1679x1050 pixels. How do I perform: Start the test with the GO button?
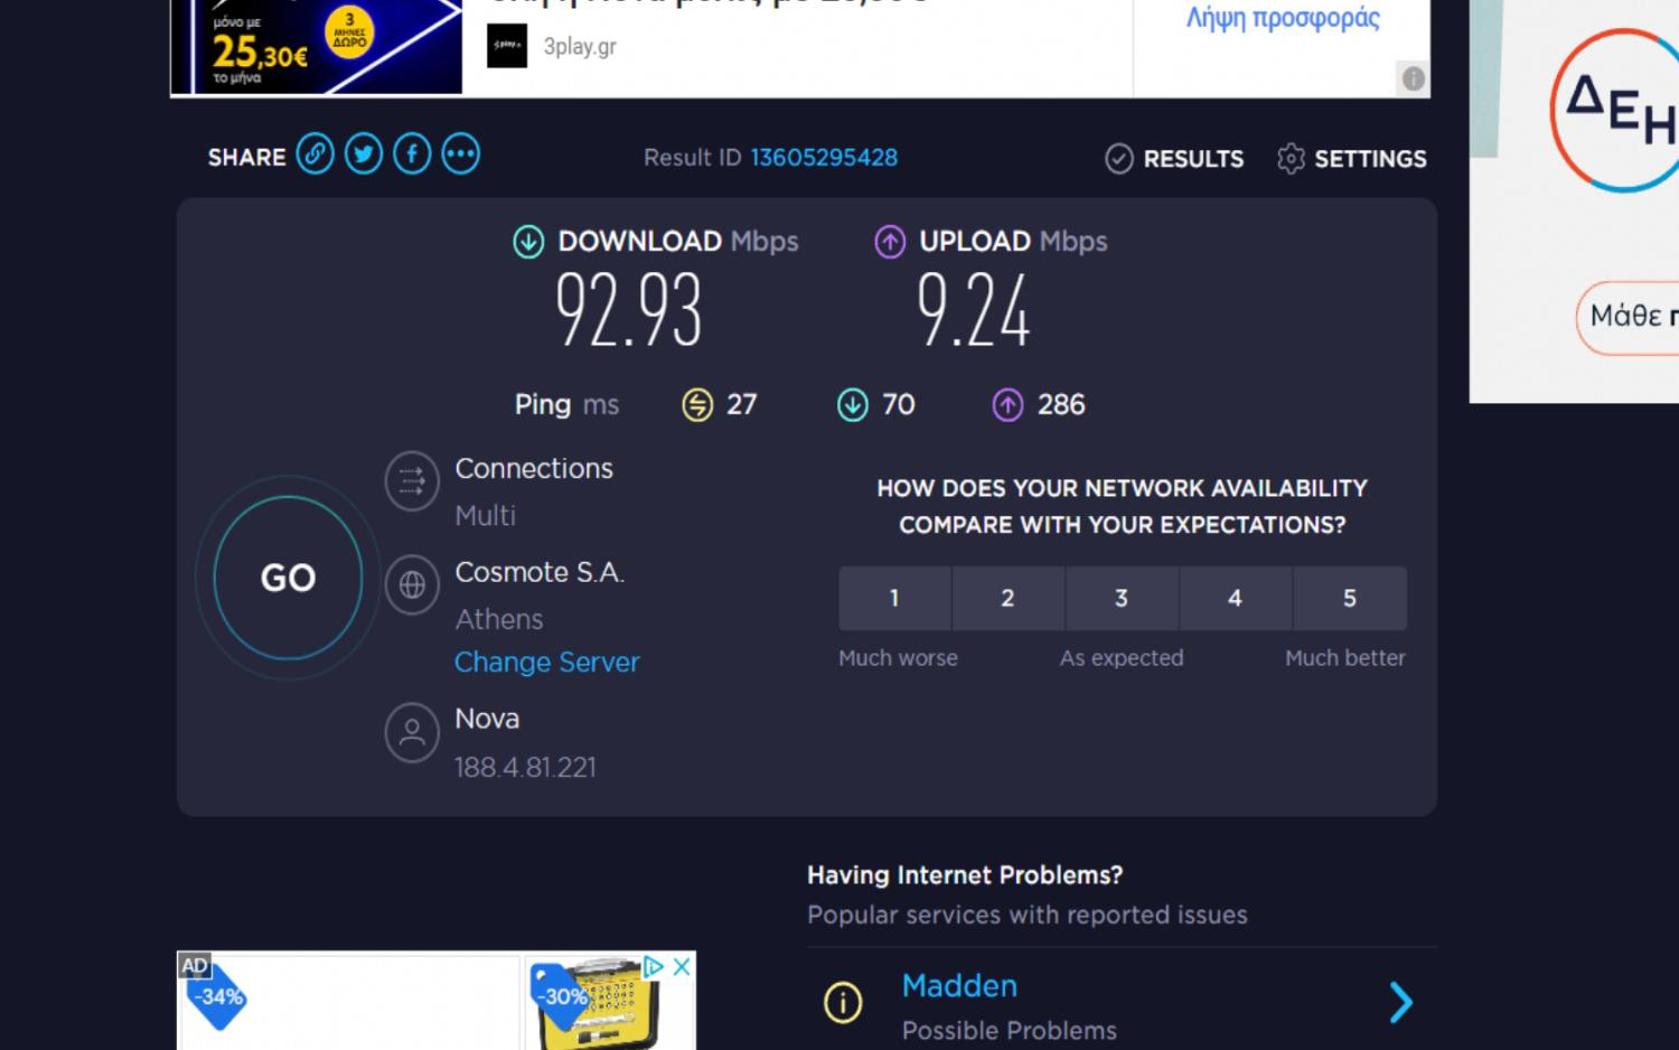[288, 578]
